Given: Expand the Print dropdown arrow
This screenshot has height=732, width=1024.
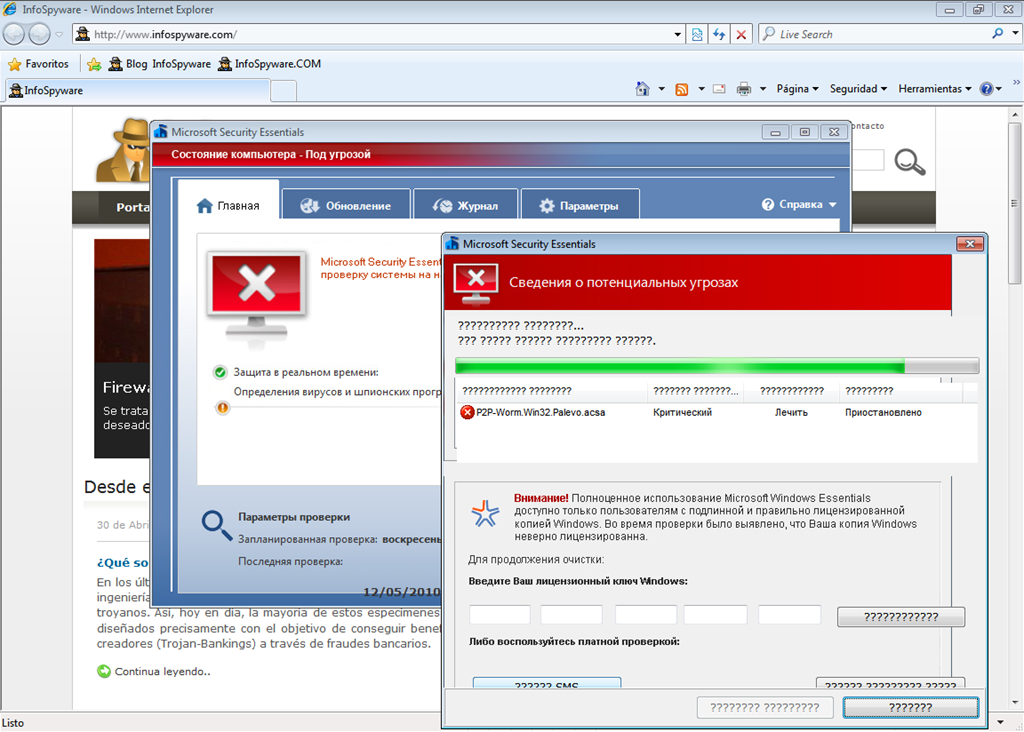Looking at the screenshot, I should [763, 89].
